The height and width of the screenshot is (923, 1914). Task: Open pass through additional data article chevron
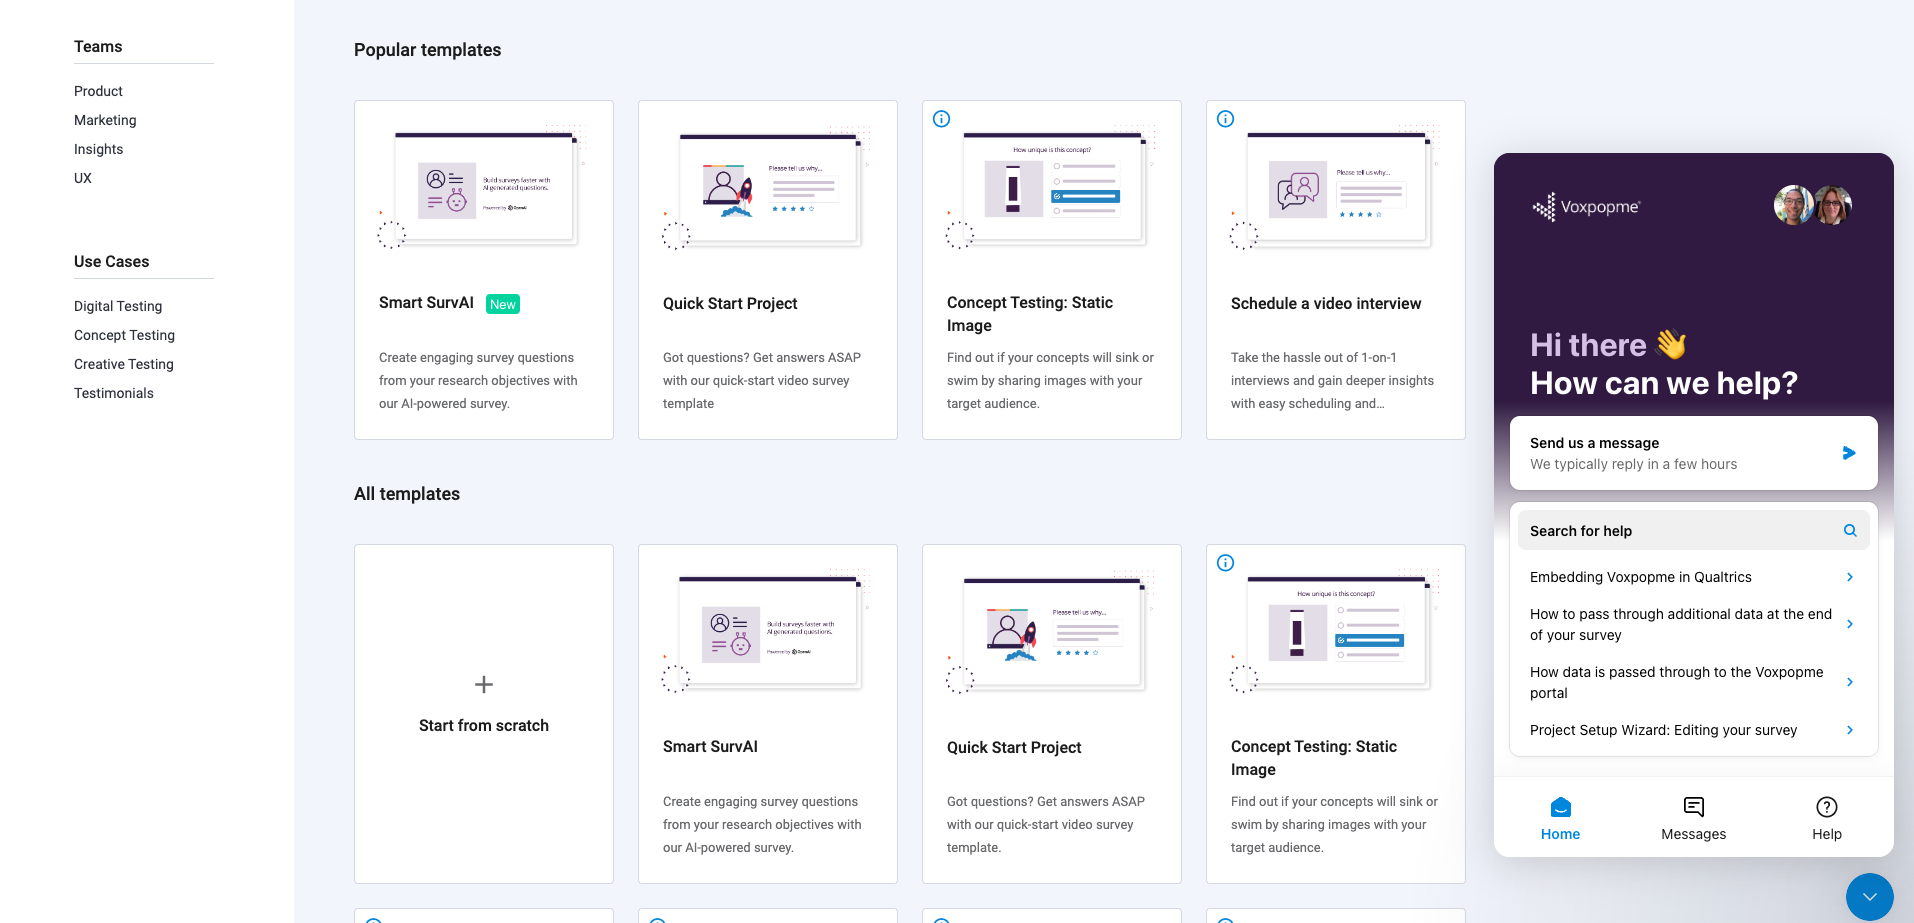pyautogui.click(x=1850, y=624)
